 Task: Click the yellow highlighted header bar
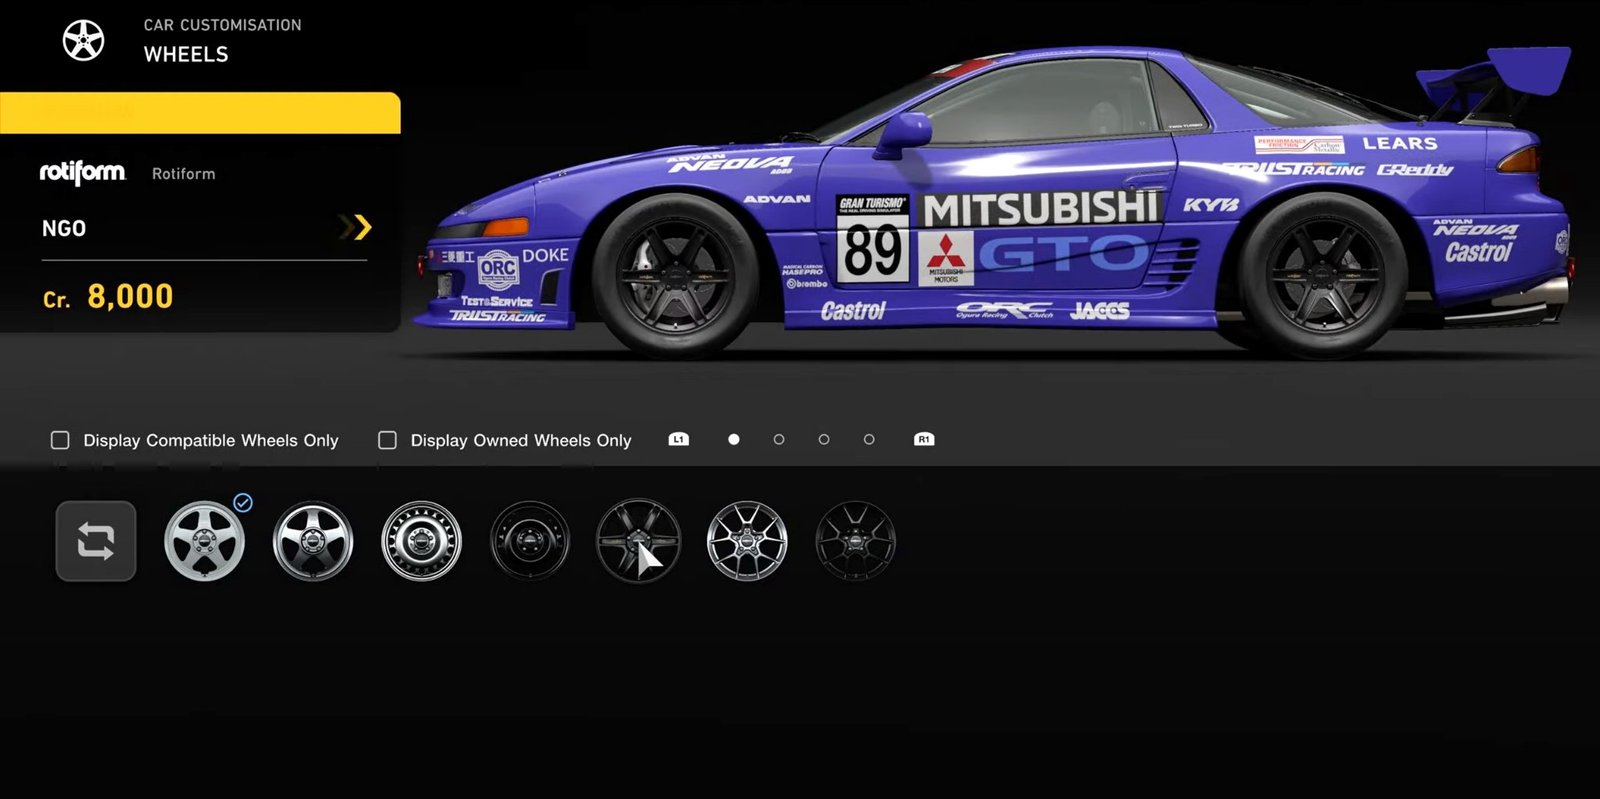200,113
